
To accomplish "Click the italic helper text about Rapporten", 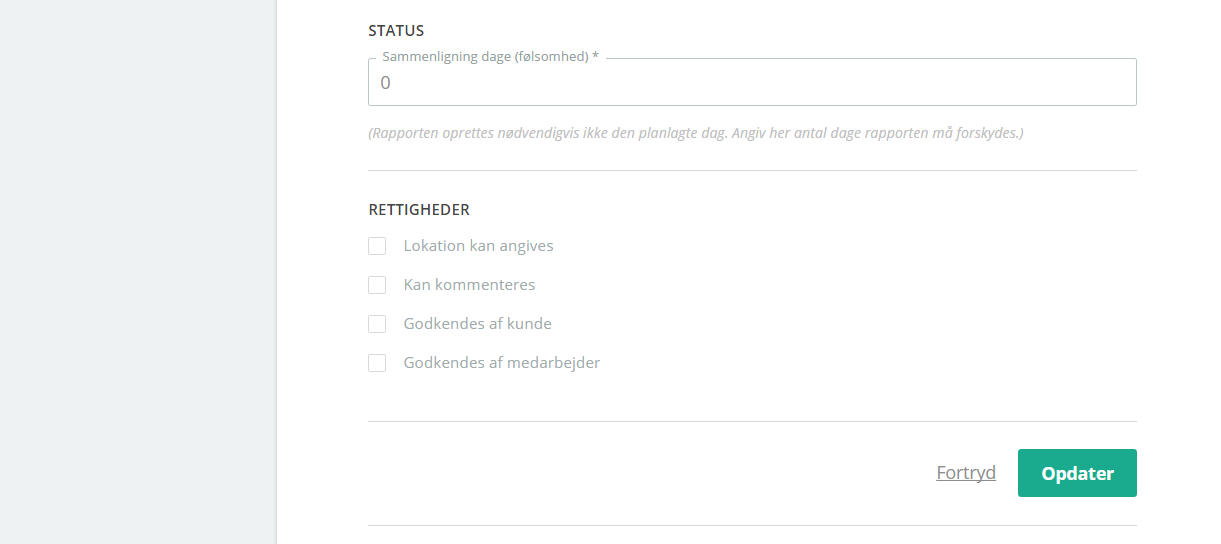I will 696,133.
